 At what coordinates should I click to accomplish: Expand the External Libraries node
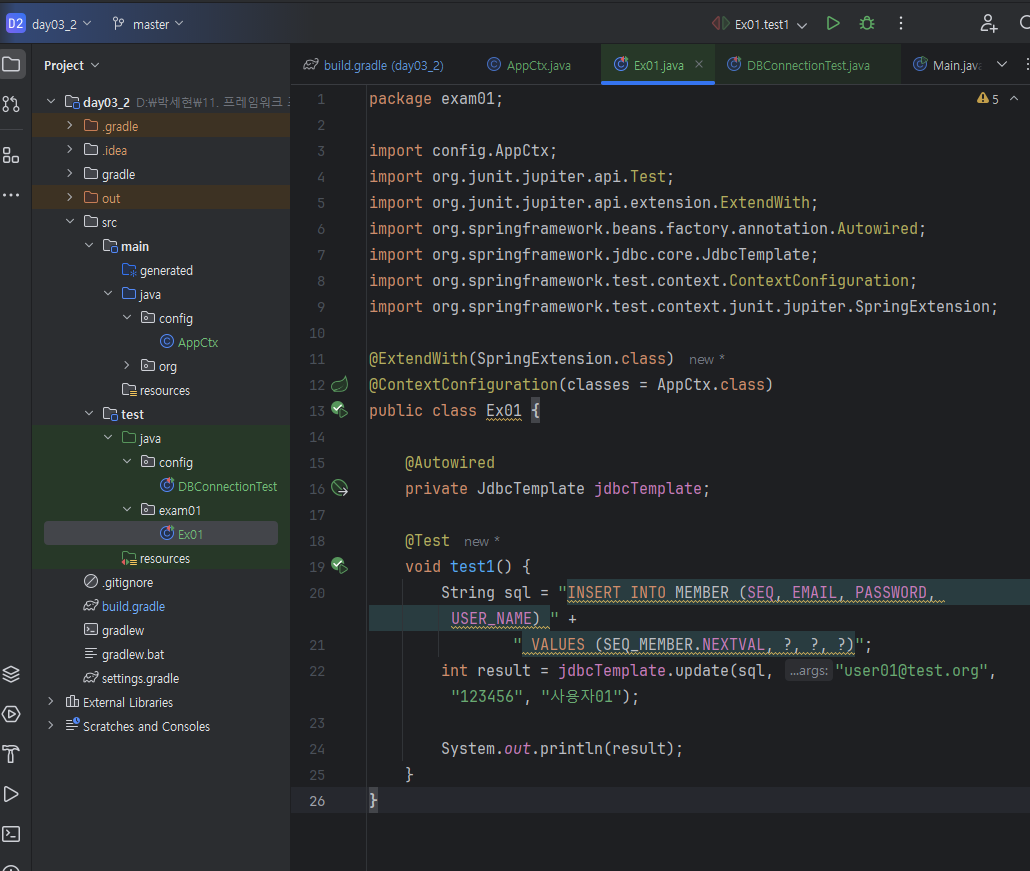coord(51,702)
